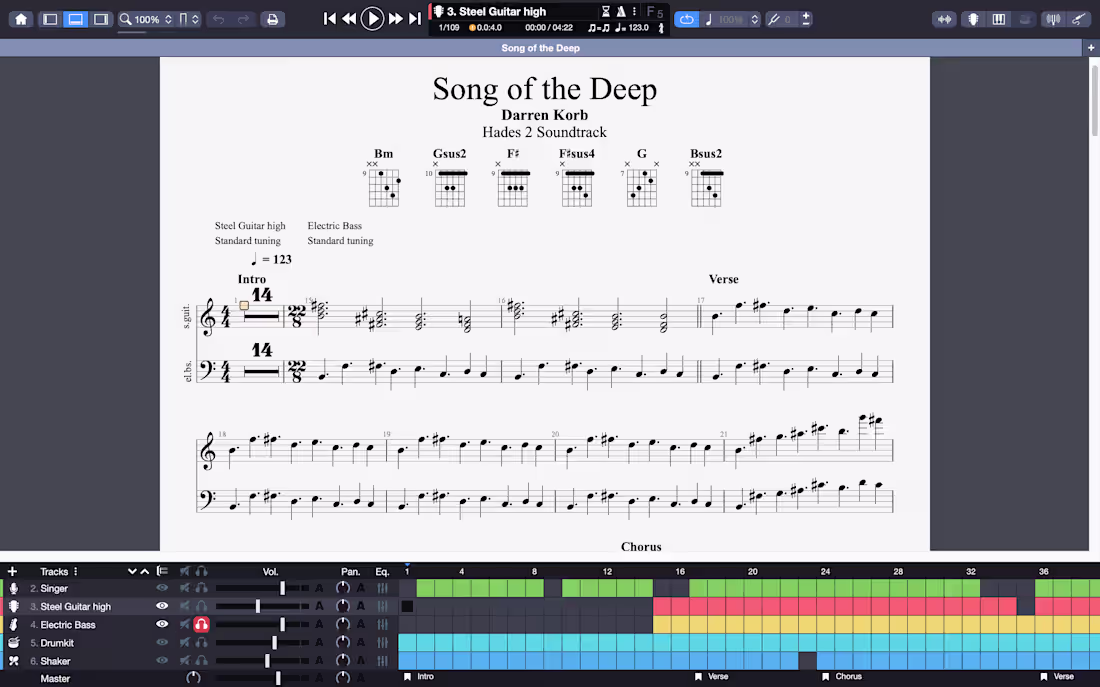The height and width of the screenshot is (687, 1100).
Task: Select the Song of the Deep tab
Action: tap(540, 48)
